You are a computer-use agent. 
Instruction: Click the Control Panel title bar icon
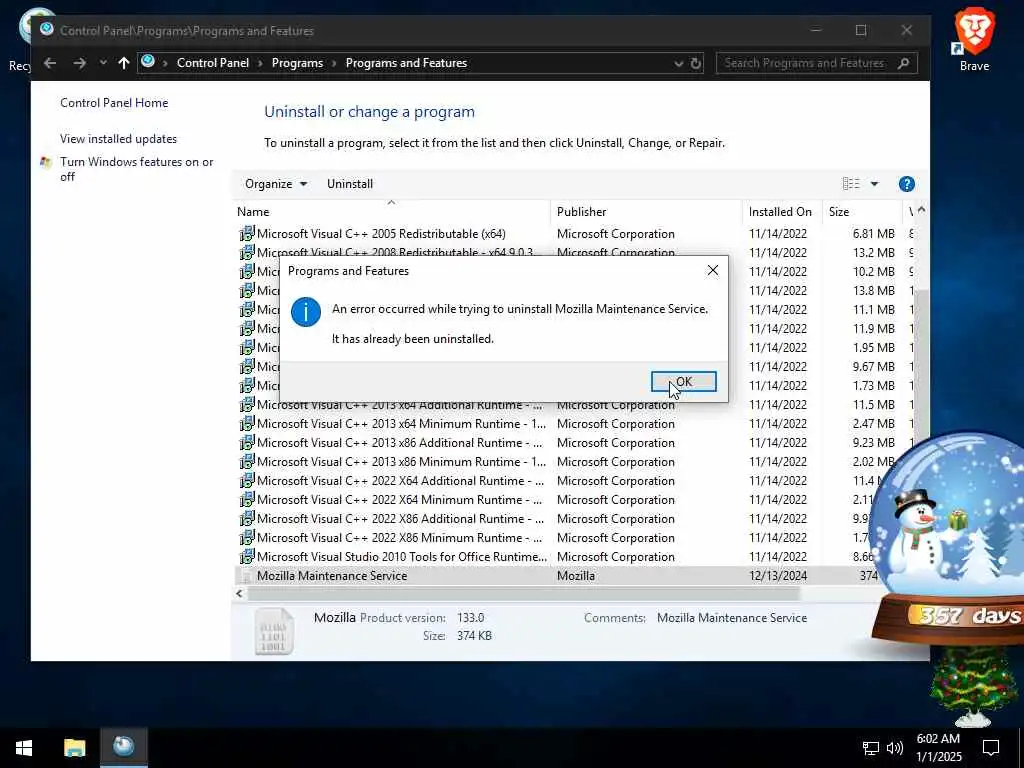(46, 29)
